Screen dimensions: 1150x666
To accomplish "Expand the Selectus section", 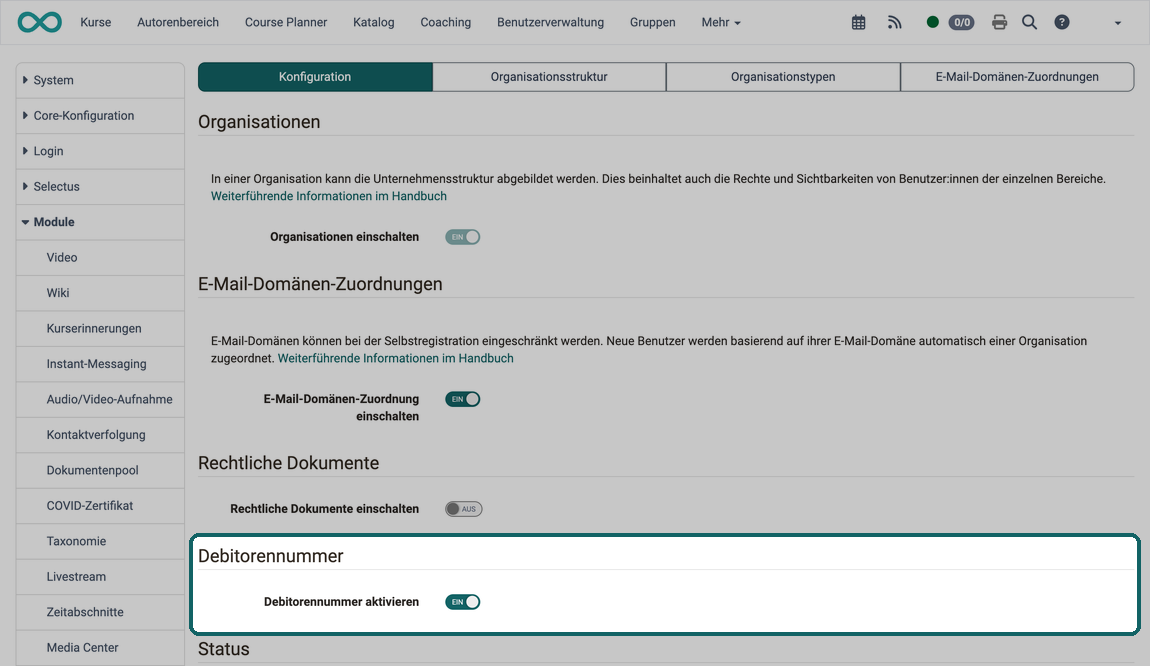I will pos(100,186).
